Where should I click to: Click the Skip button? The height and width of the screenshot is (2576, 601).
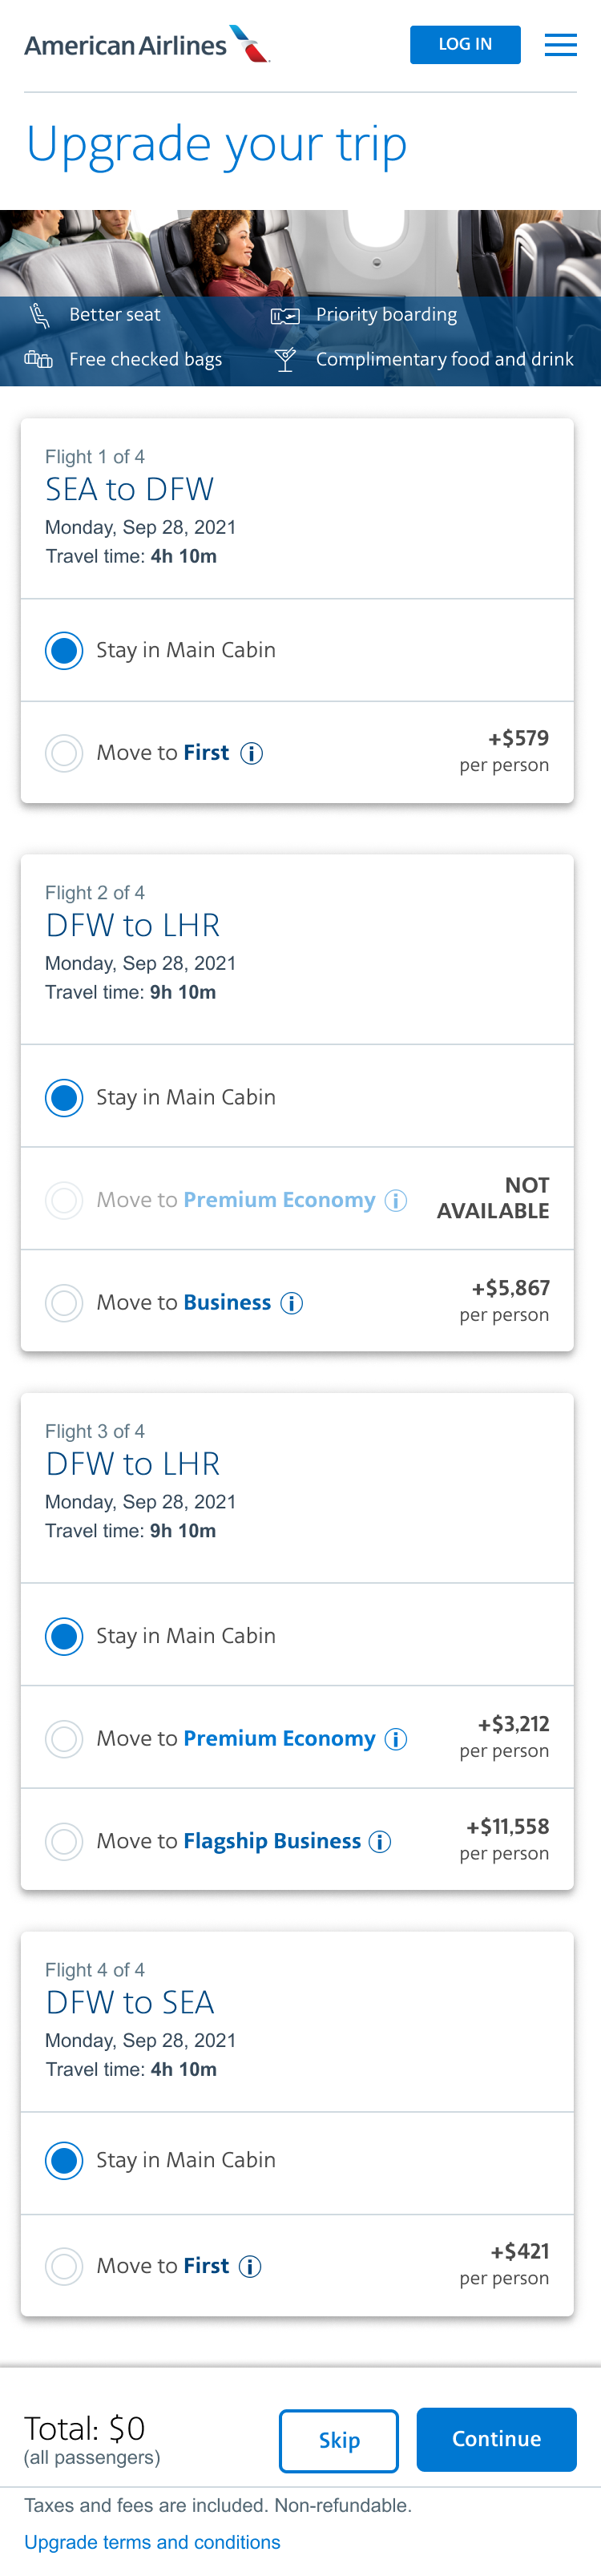pos(338,2440)
